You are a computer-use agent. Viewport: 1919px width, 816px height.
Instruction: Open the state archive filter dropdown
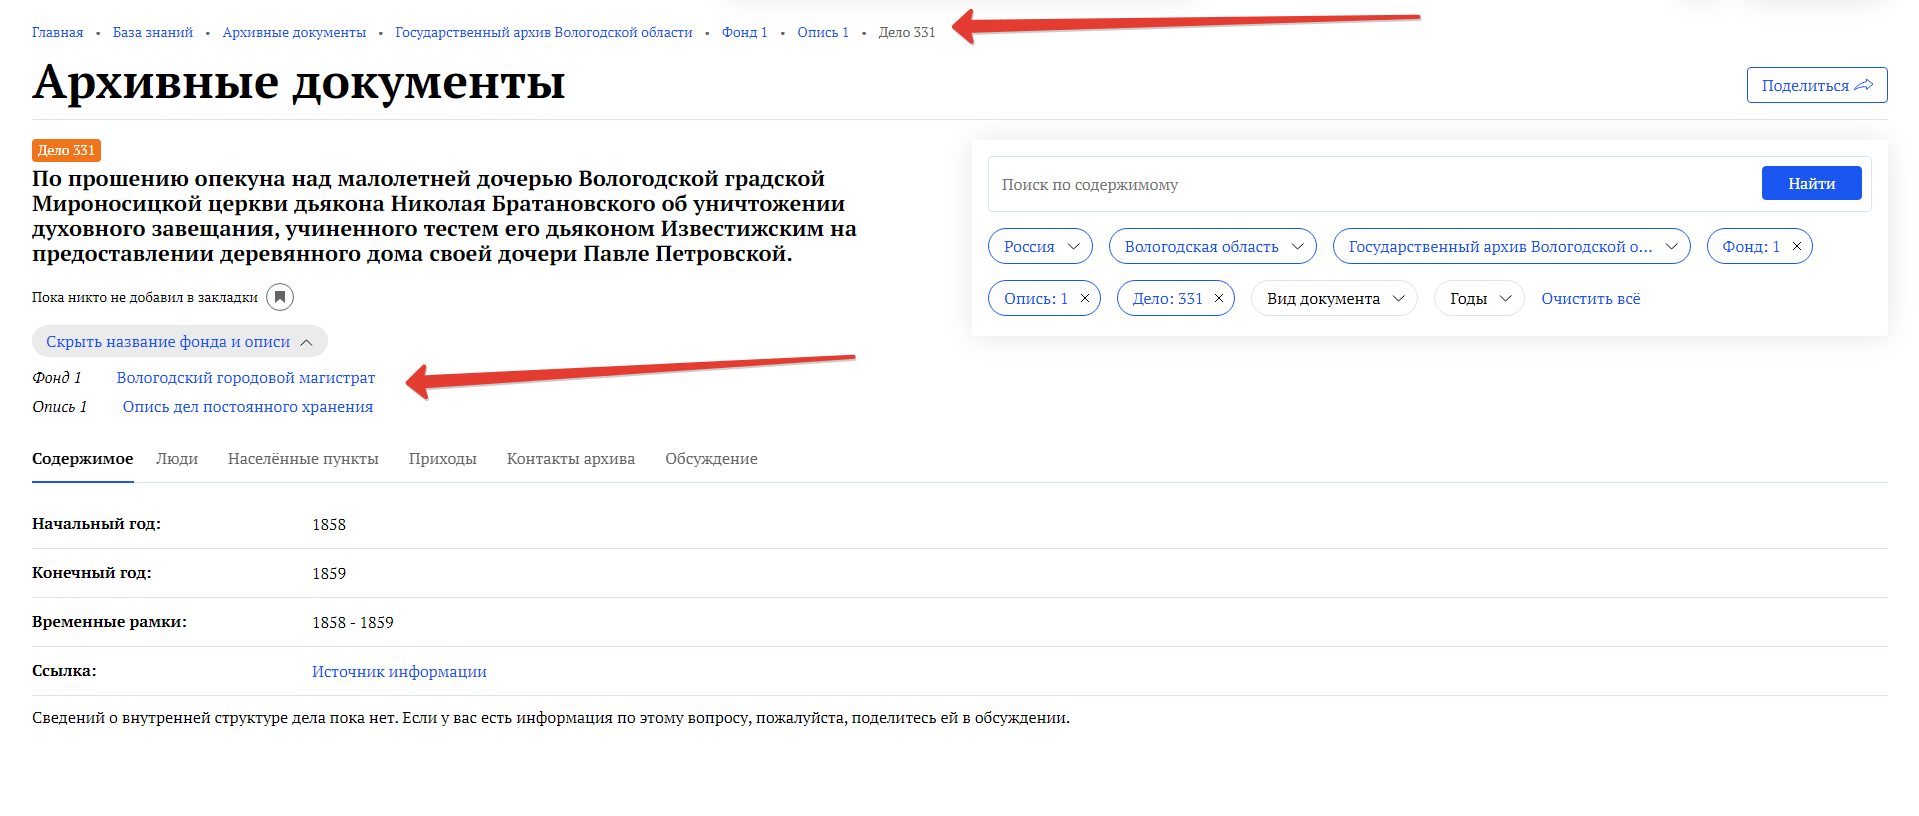click(1511, 247)
